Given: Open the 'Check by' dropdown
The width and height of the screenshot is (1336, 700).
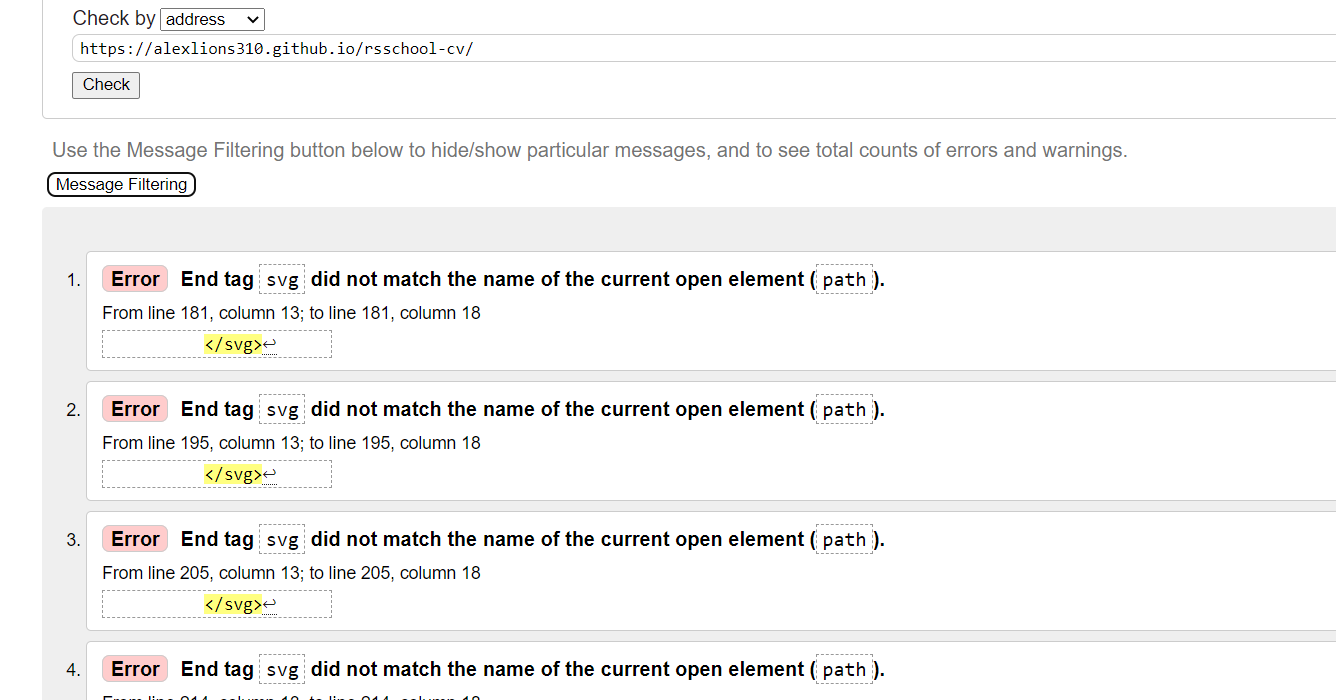Looking at the screenshot, I should click(212, 19).
